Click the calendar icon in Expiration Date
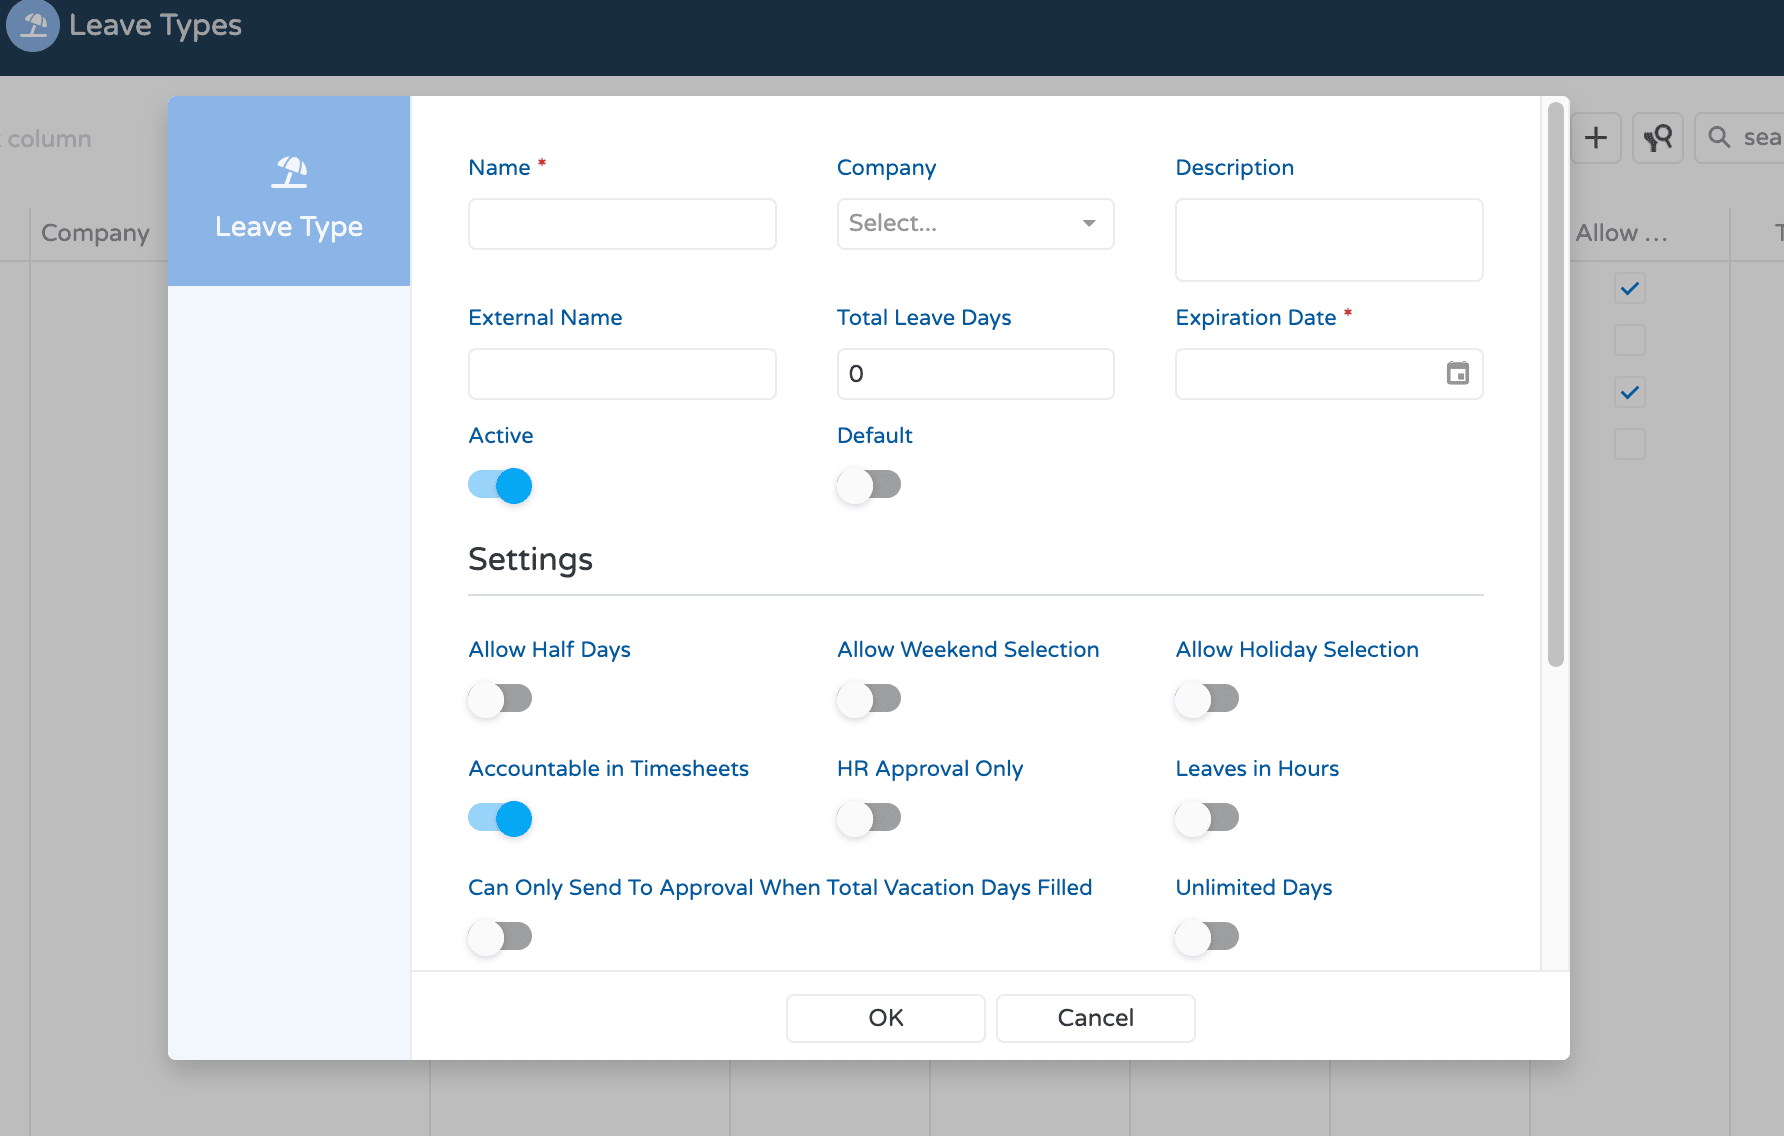This screenshot has height=1136, width=1784. [x=1457, y=374]
